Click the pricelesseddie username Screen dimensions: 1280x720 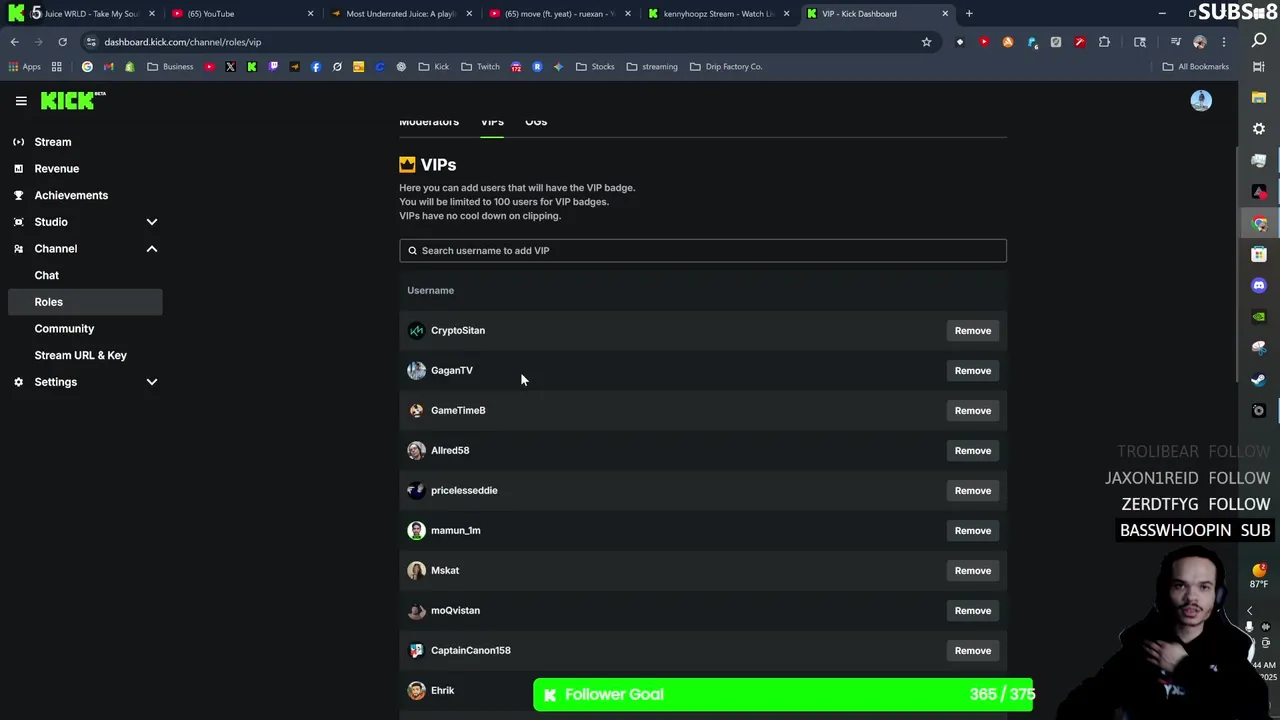[x=464, y=490]
